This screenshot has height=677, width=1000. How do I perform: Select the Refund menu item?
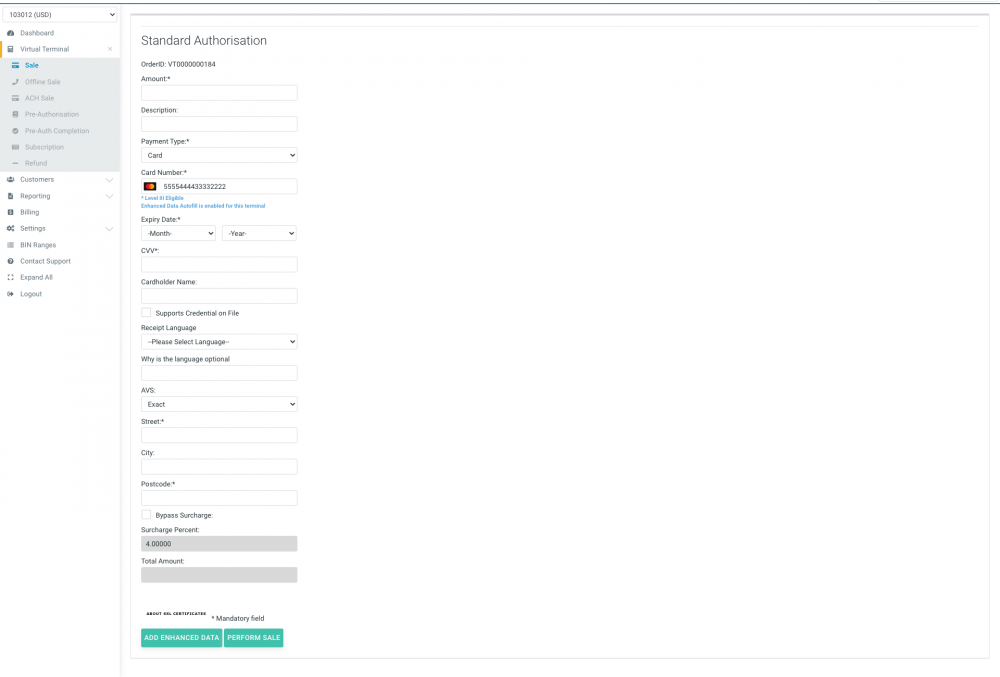coord(36,163)
